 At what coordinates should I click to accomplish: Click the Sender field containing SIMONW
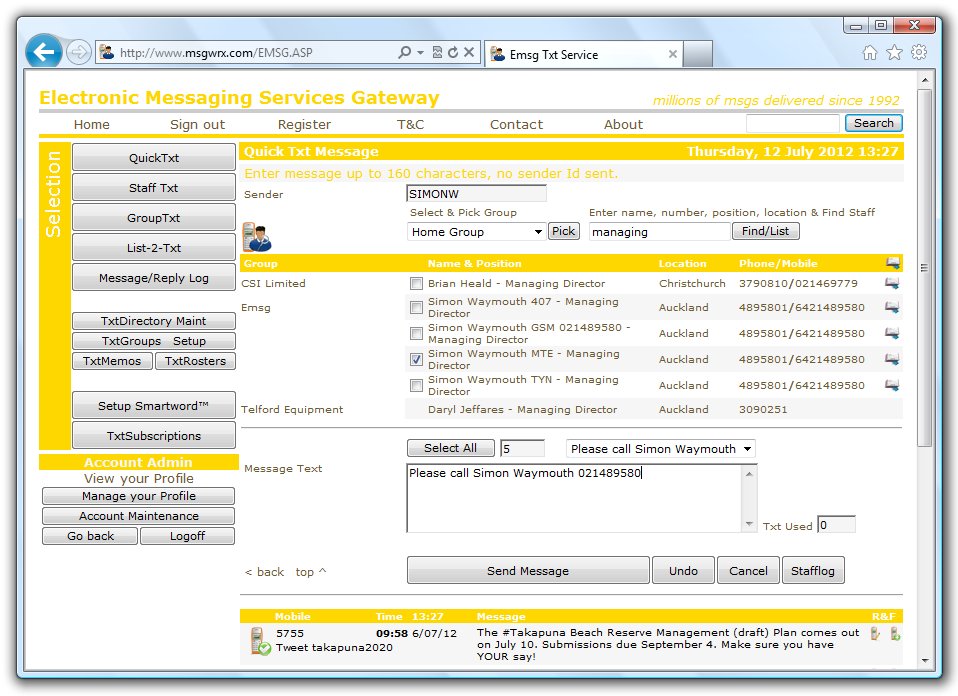(x=476, y=193)
